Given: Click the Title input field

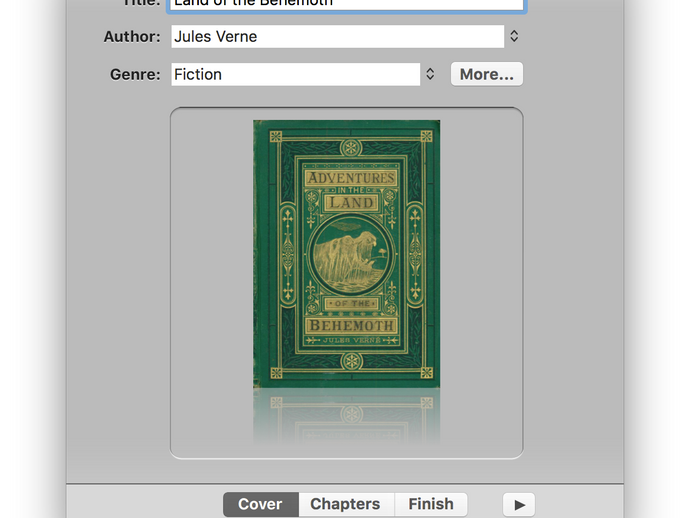Looking at the screenshot, I should 347,4.
